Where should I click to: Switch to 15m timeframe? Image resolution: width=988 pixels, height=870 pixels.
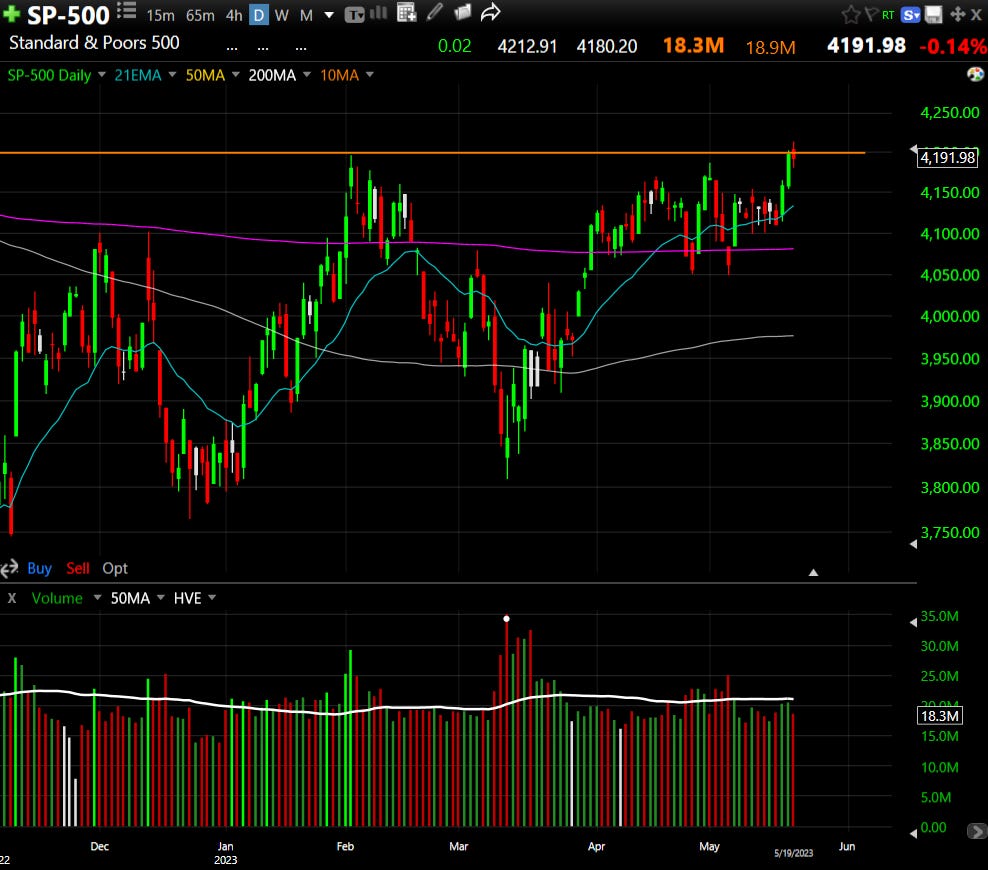coord(160,15)
